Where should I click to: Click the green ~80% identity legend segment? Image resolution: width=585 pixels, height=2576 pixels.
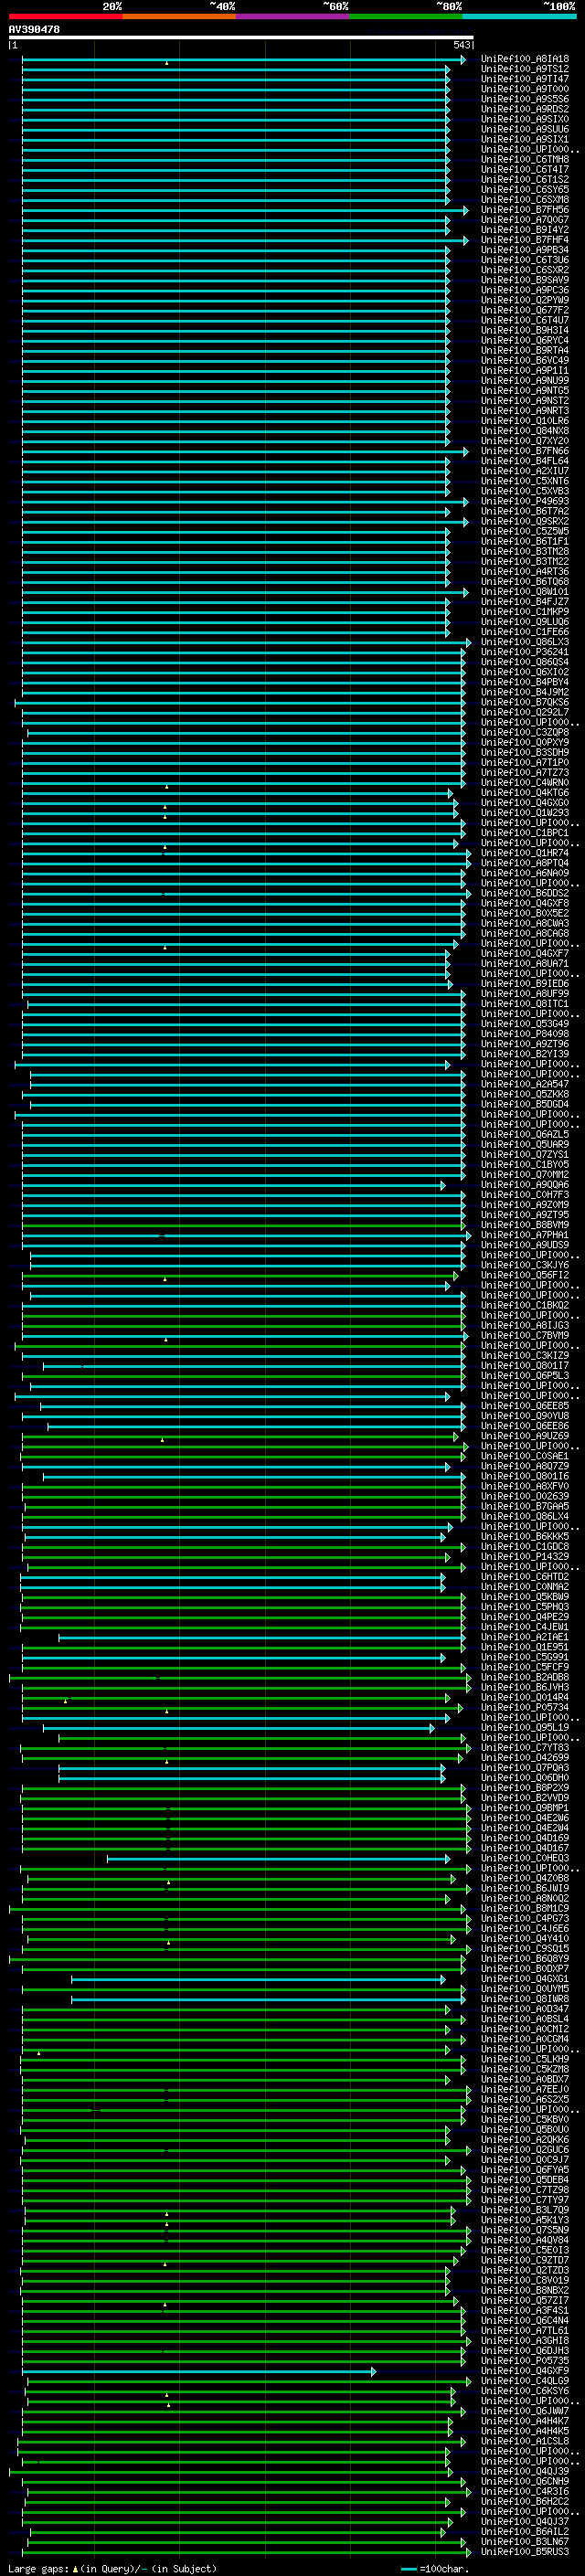406,16
